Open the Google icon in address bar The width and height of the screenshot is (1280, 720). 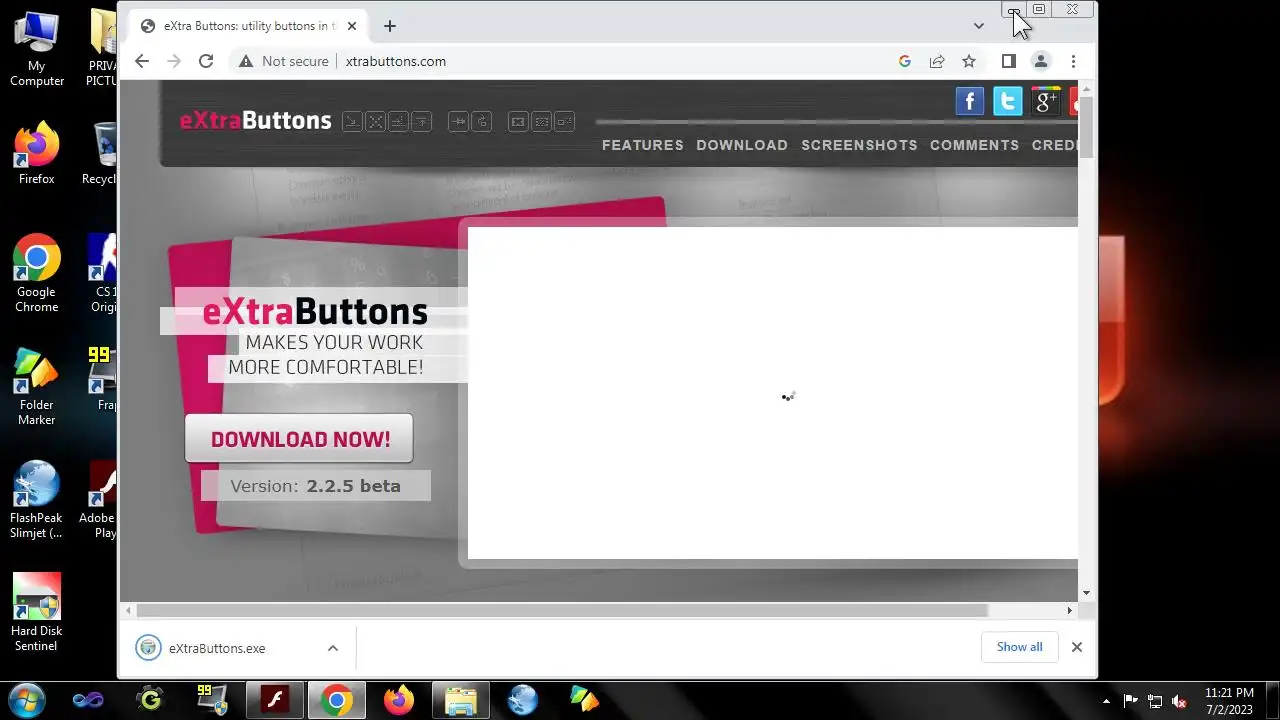(905, 61)
